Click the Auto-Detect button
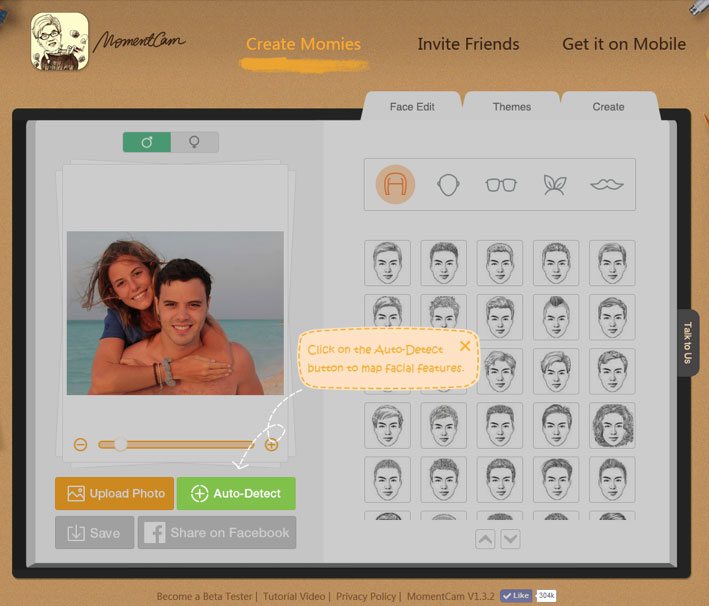The image size is (709, 606). 236,493
